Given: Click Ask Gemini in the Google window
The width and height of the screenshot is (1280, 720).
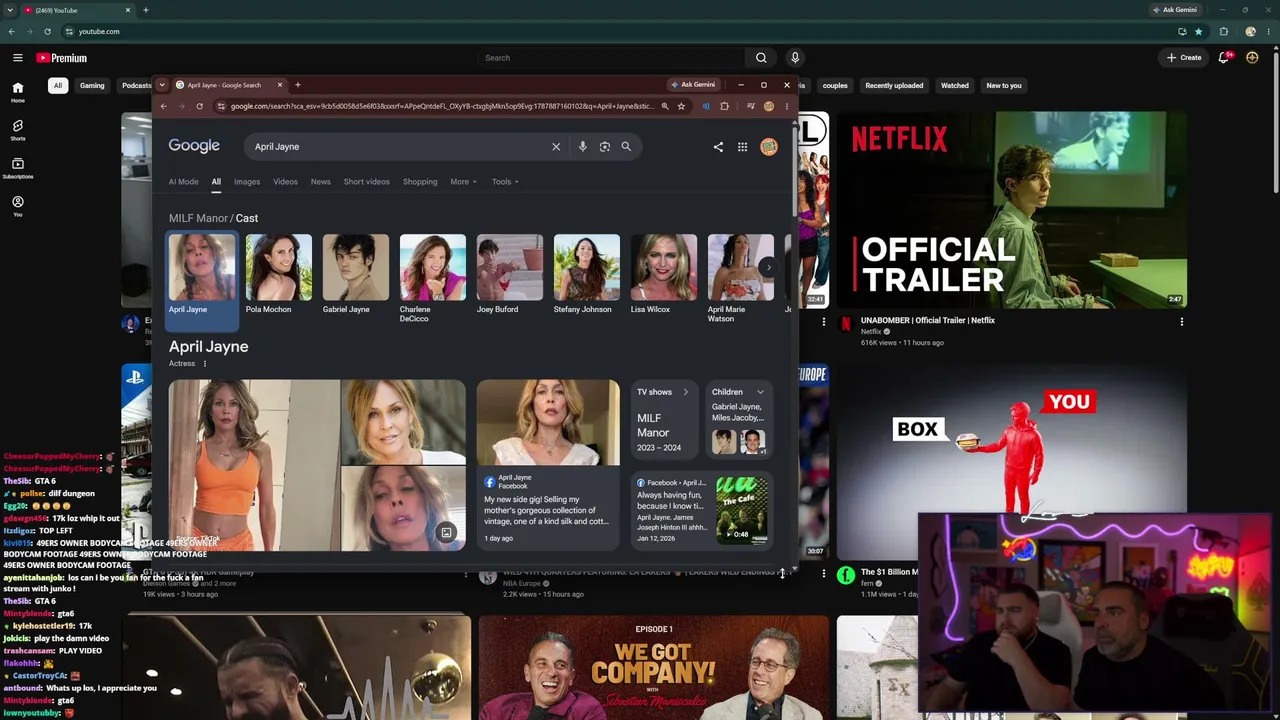Looking at the screenshot, I should coord(693,85).
